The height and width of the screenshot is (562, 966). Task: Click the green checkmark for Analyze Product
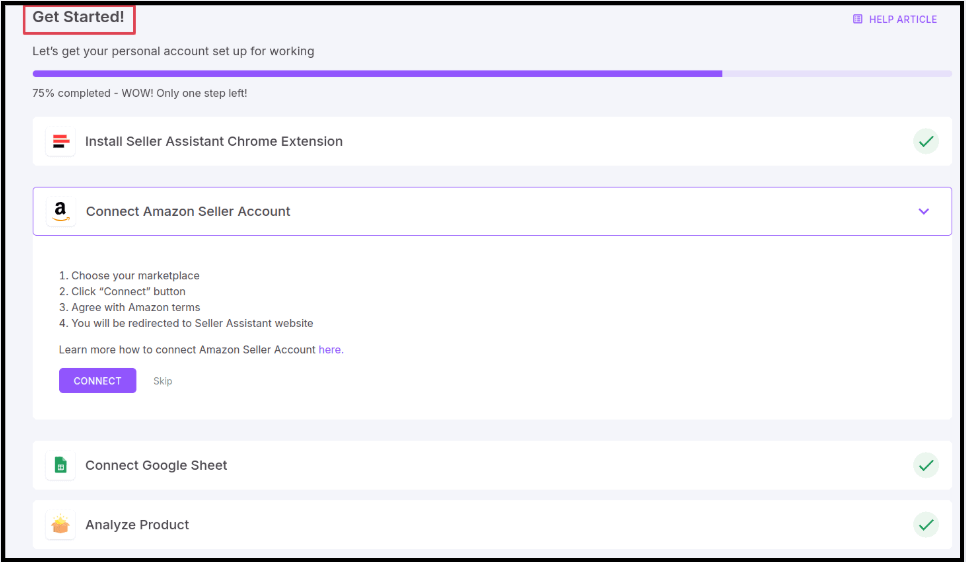coord(926,525)
